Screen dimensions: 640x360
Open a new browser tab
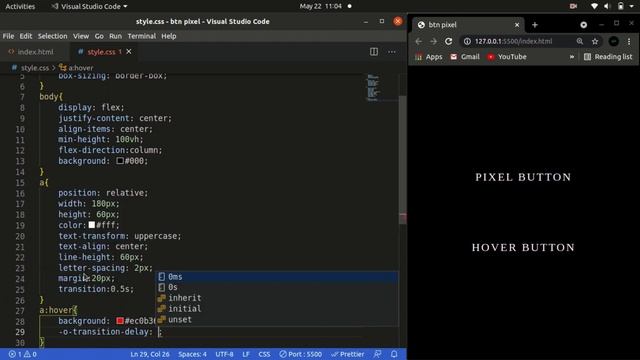pyautogui.click(x=535, y=25)
